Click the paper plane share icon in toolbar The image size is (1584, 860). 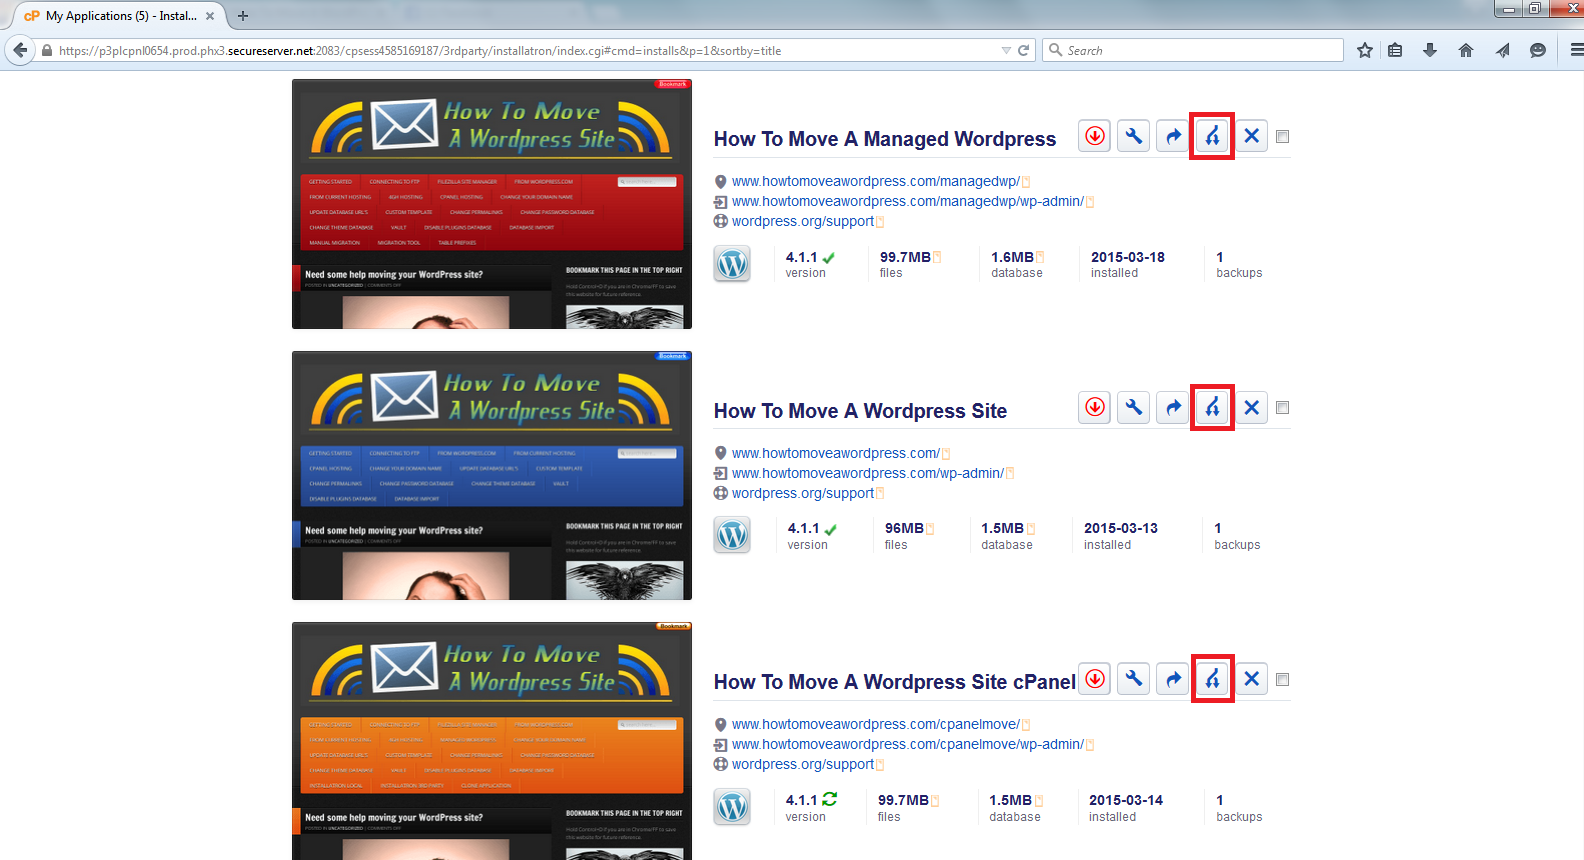[x=1502, y=50]
